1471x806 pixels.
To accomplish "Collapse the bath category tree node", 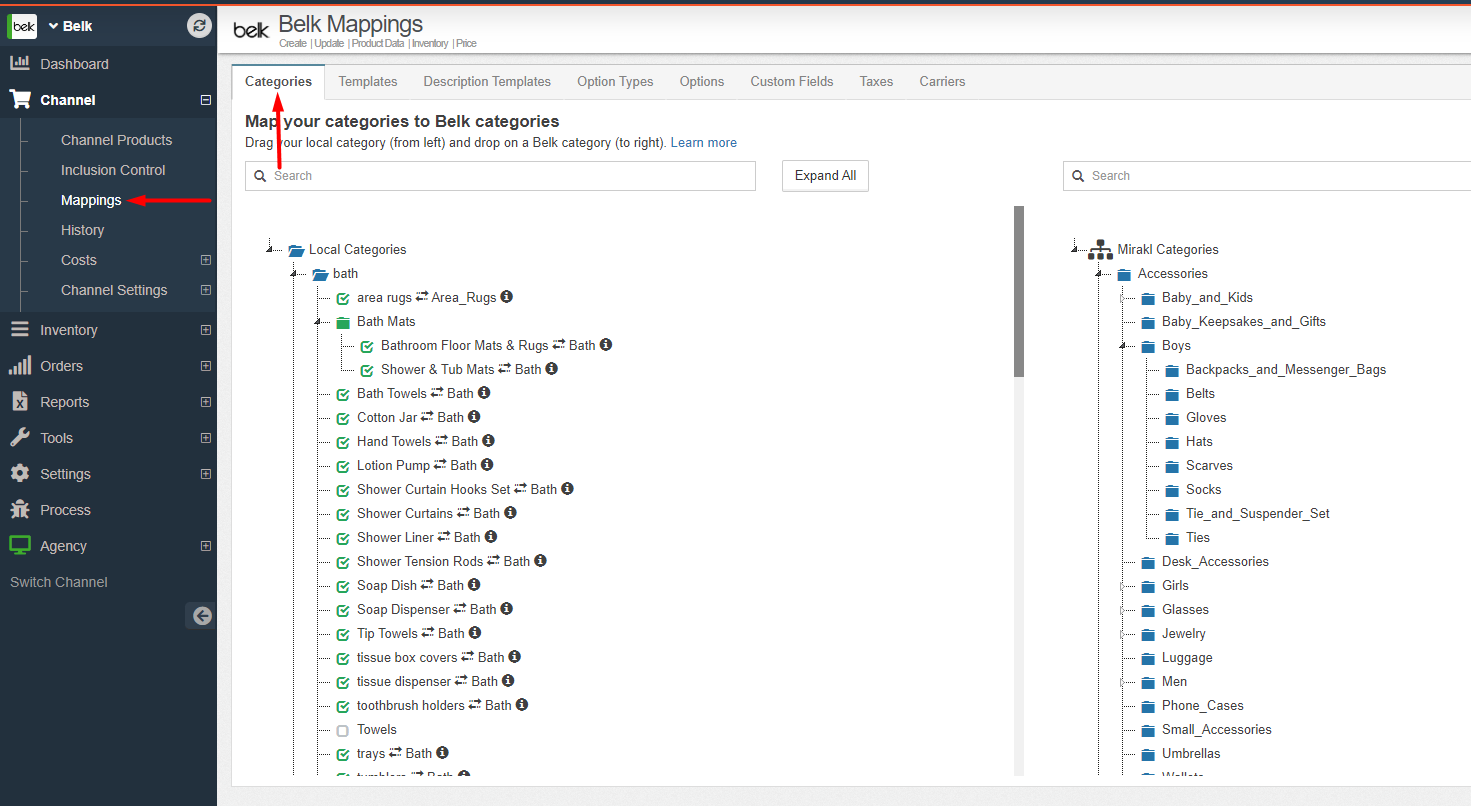I will tap(294, 274).
